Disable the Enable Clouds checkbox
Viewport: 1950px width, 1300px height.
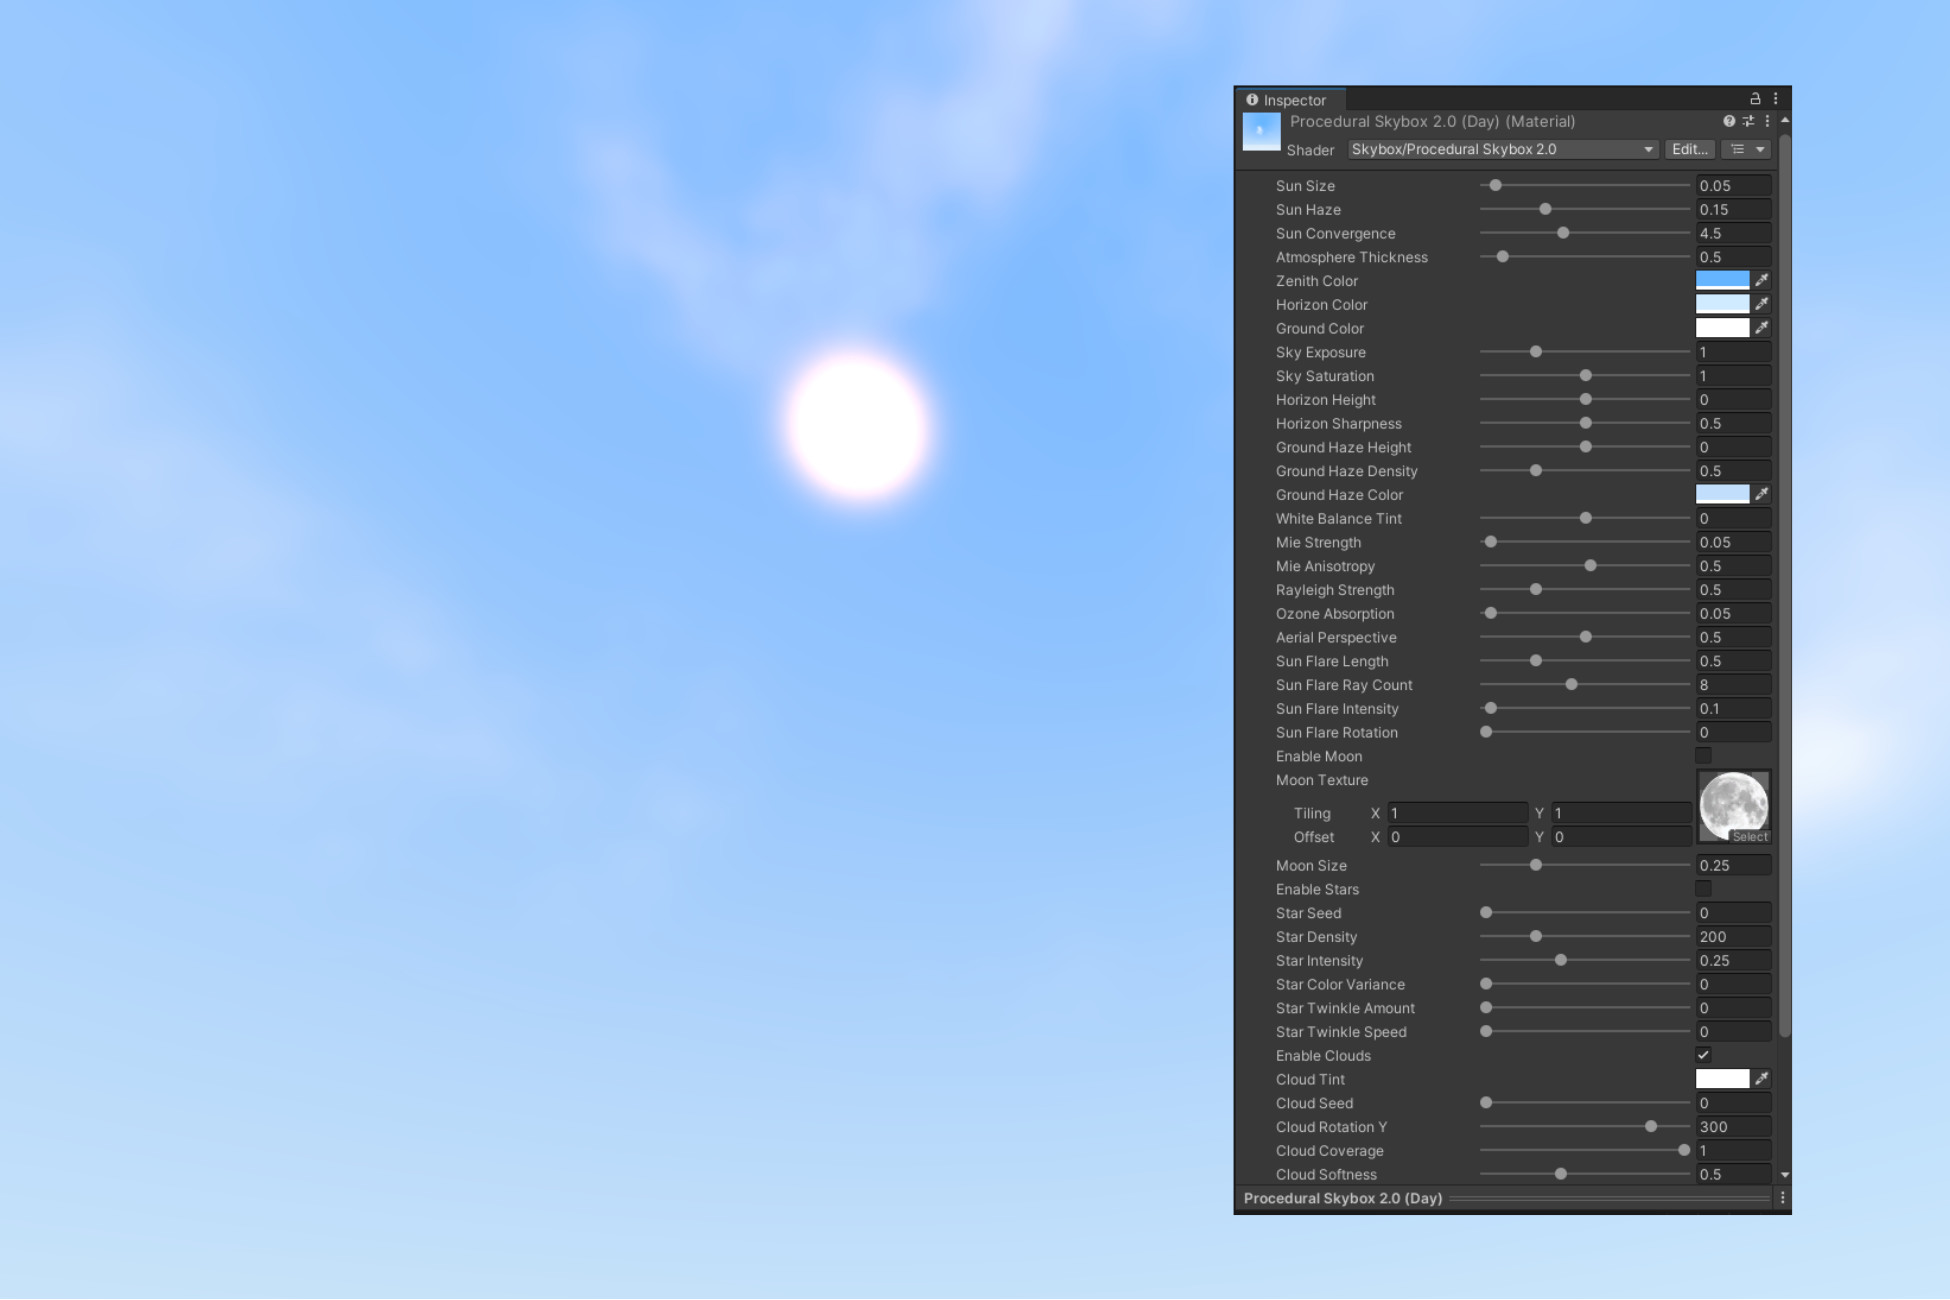[x=1703, y=1054]
